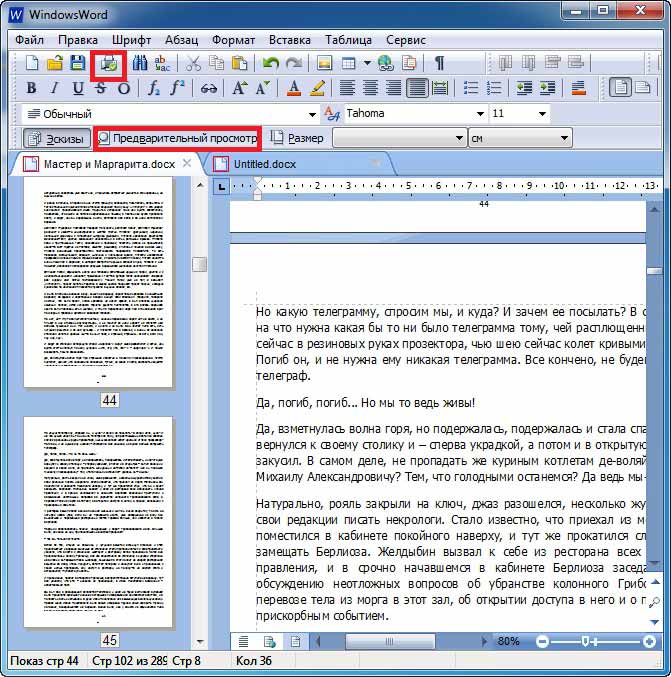Viewport: 671px width, 677px height.
Task: Center align the text
Action: point(370,88)
